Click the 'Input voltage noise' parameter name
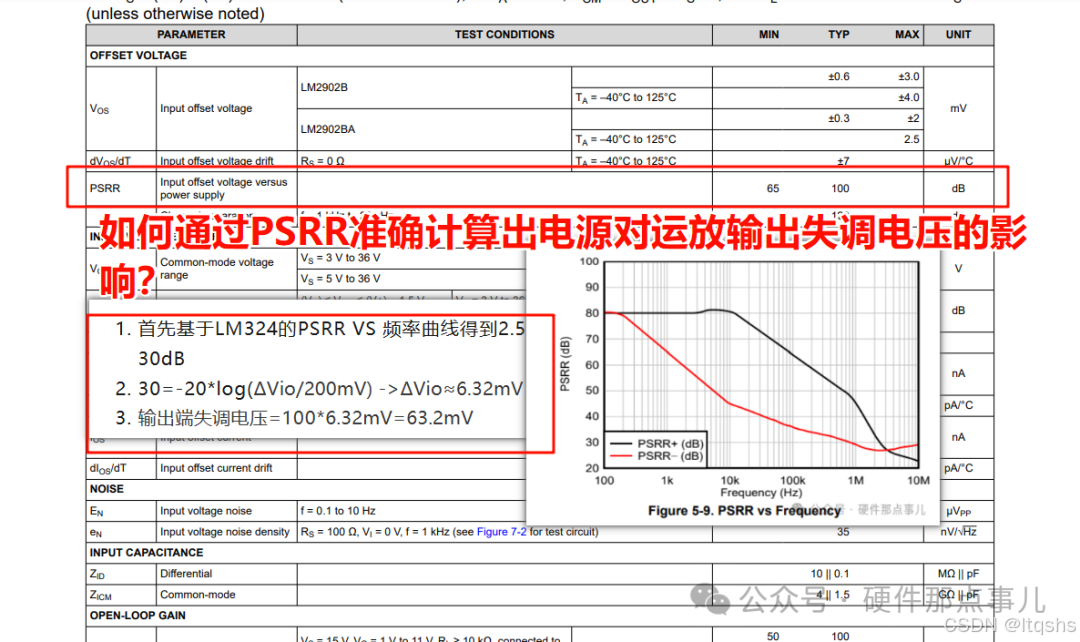Image resolution: width=1080 pixels, height=642 pixels. pyautogui.click(x=206, y=510)
